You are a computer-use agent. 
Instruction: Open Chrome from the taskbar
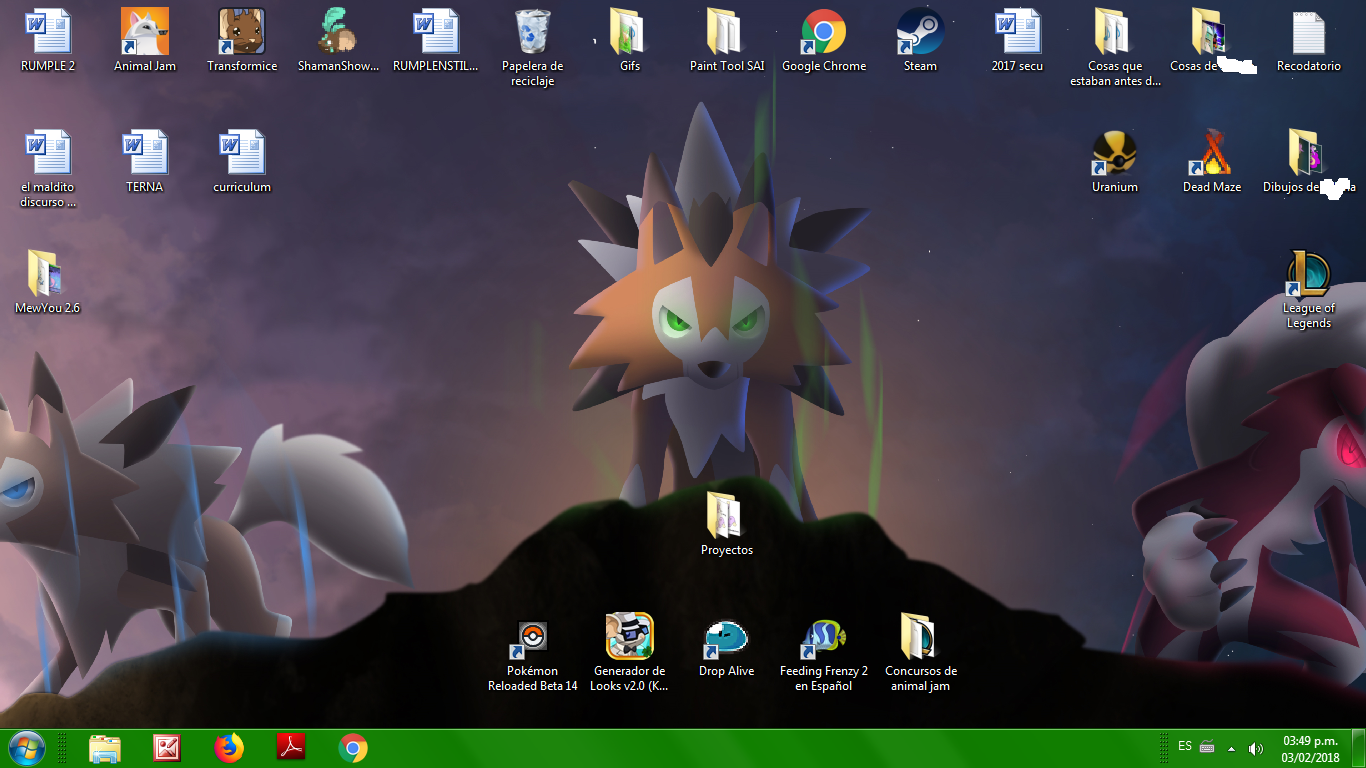[x=353, y=748]
